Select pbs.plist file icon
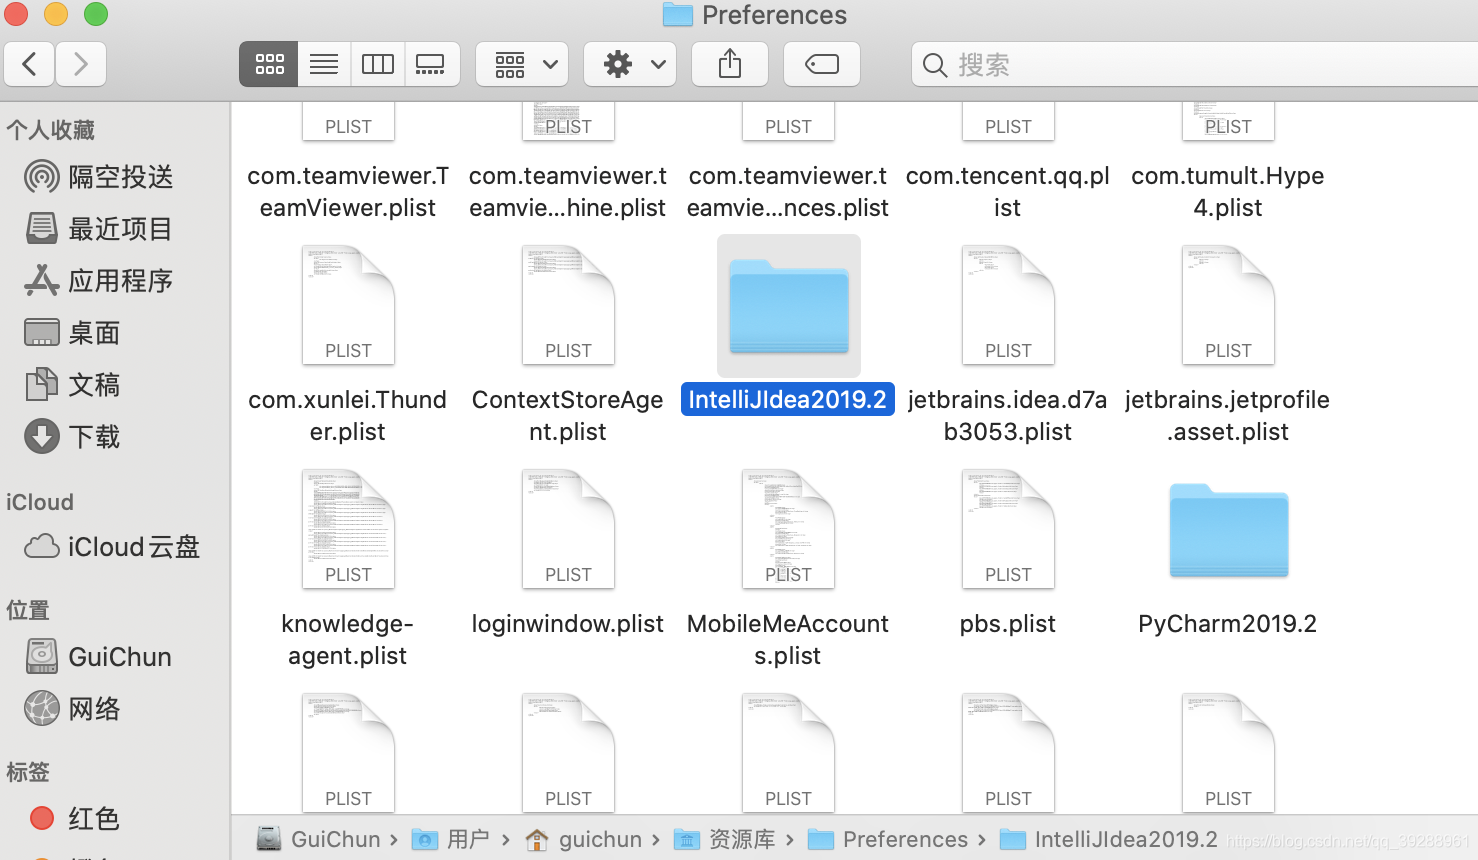The height and width of the screenshot is (860, 1478). click(1008, 529)
